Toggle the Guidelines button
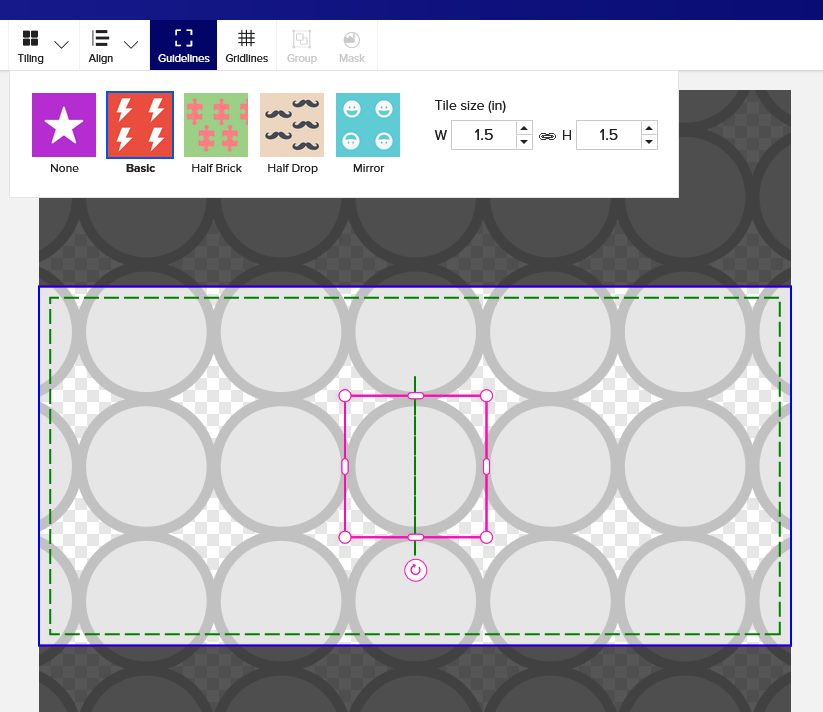Image resolution: width=823 pixels, height=712 pixels. click(x=184, y=45)
